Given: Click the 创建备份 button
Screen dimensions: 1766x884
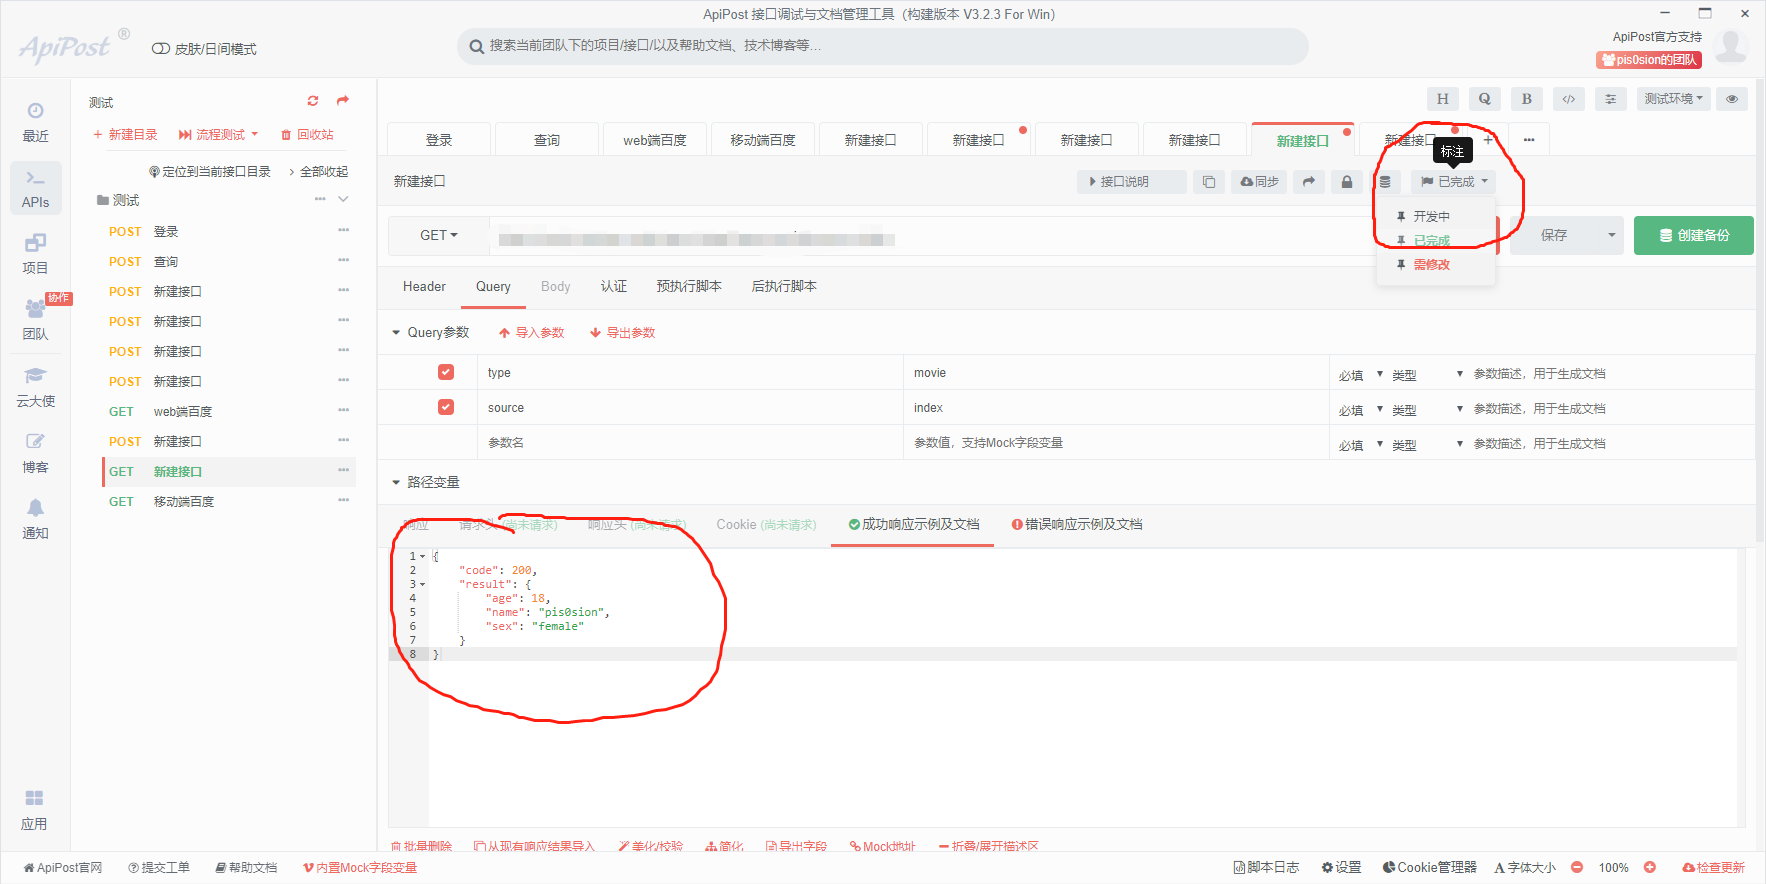Looking at the screenshot, I should pyautogui.click(x=1694, y=236).
